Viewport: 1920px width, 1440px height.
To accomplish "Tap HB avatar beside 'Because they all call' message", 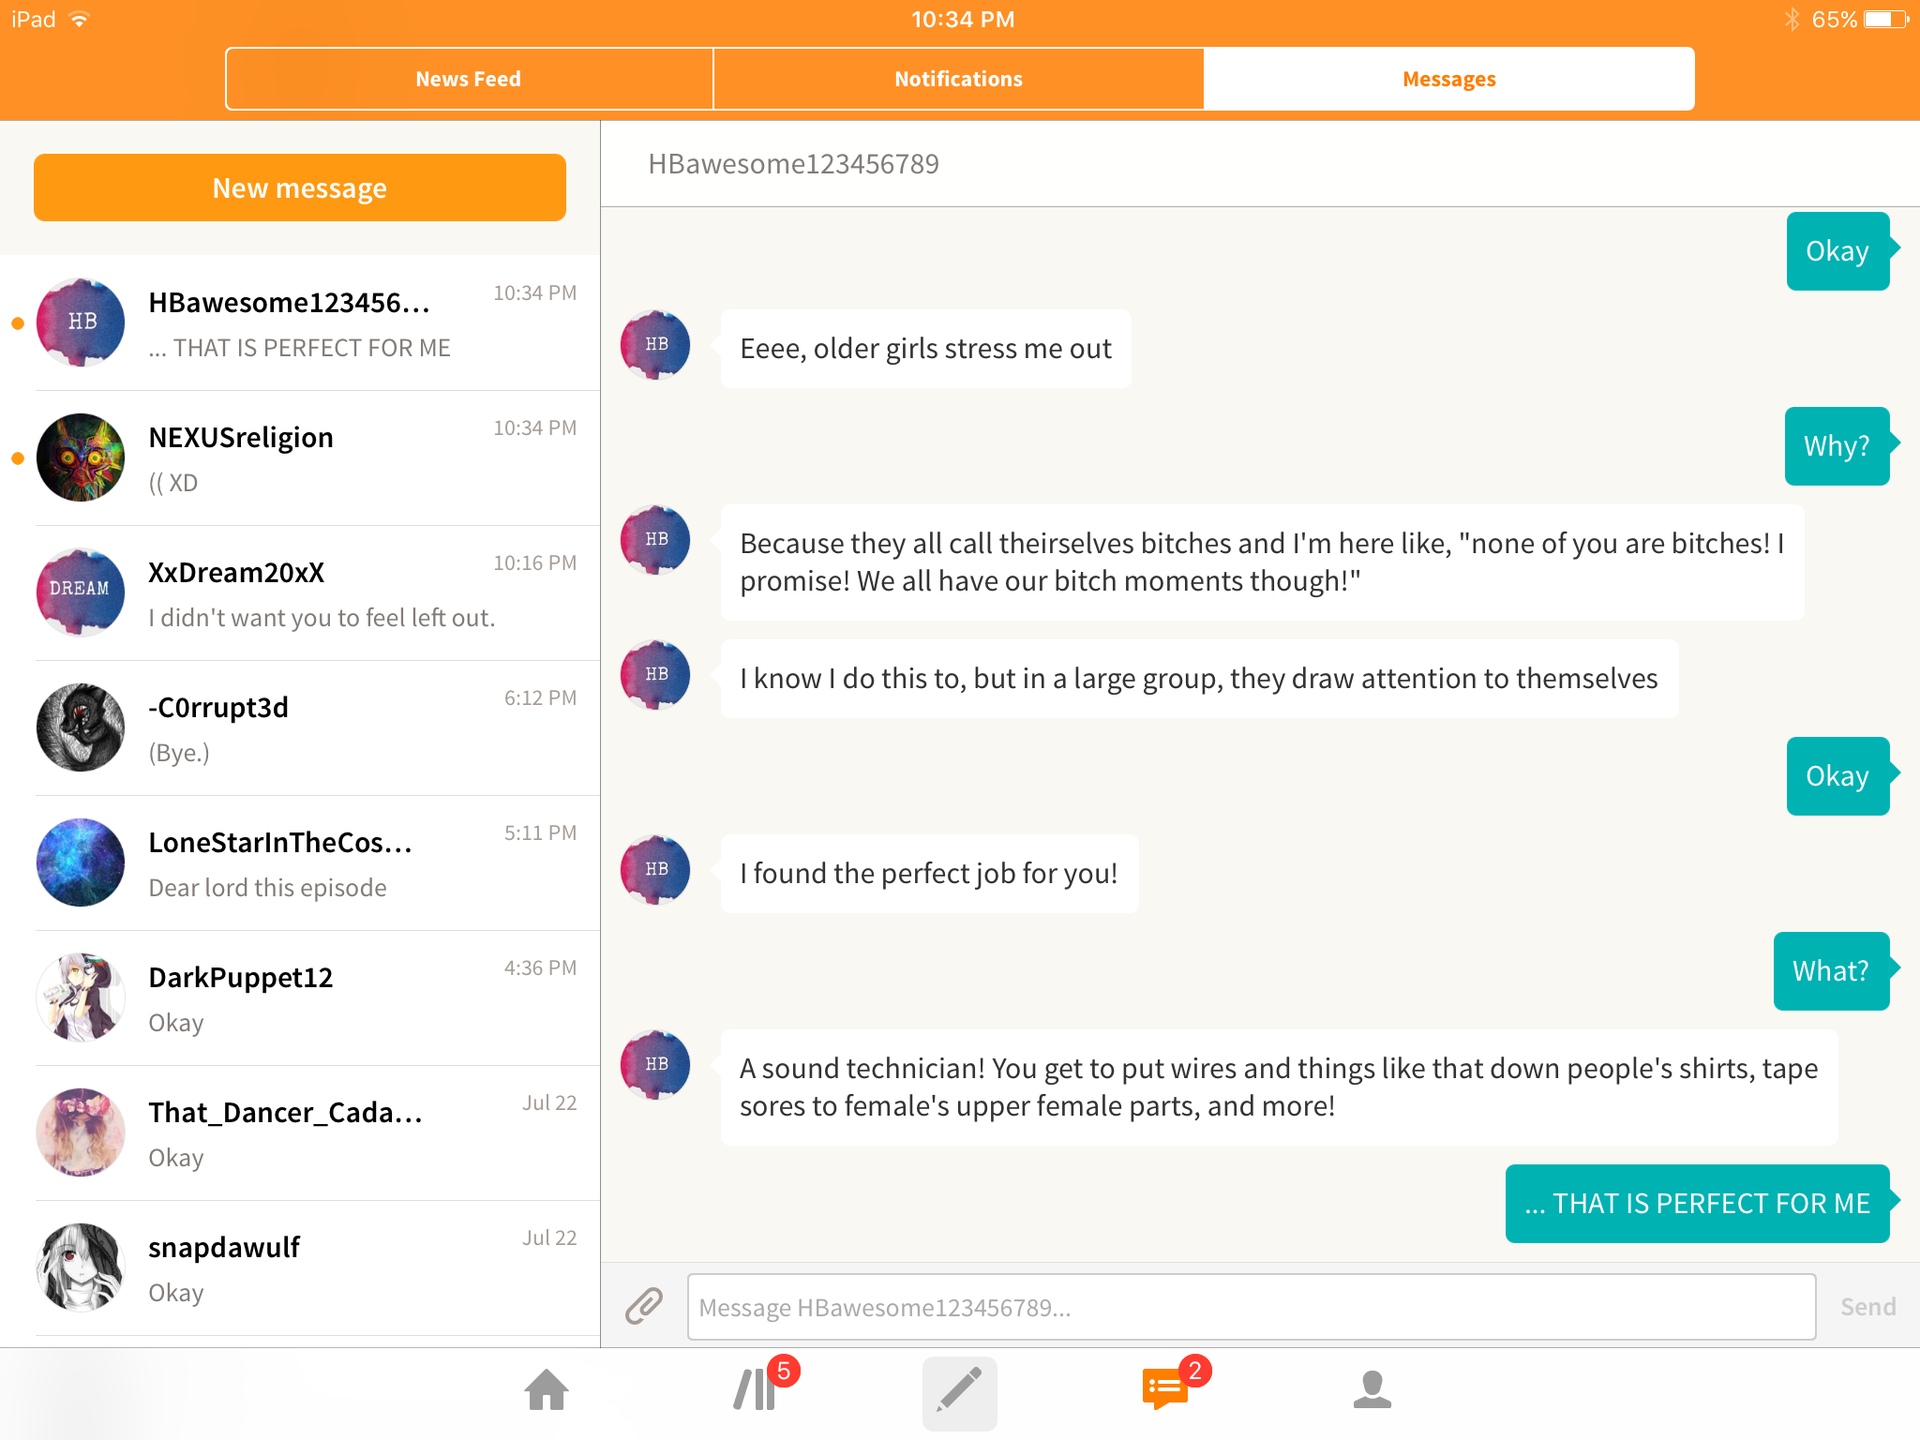I will [656, 540].
